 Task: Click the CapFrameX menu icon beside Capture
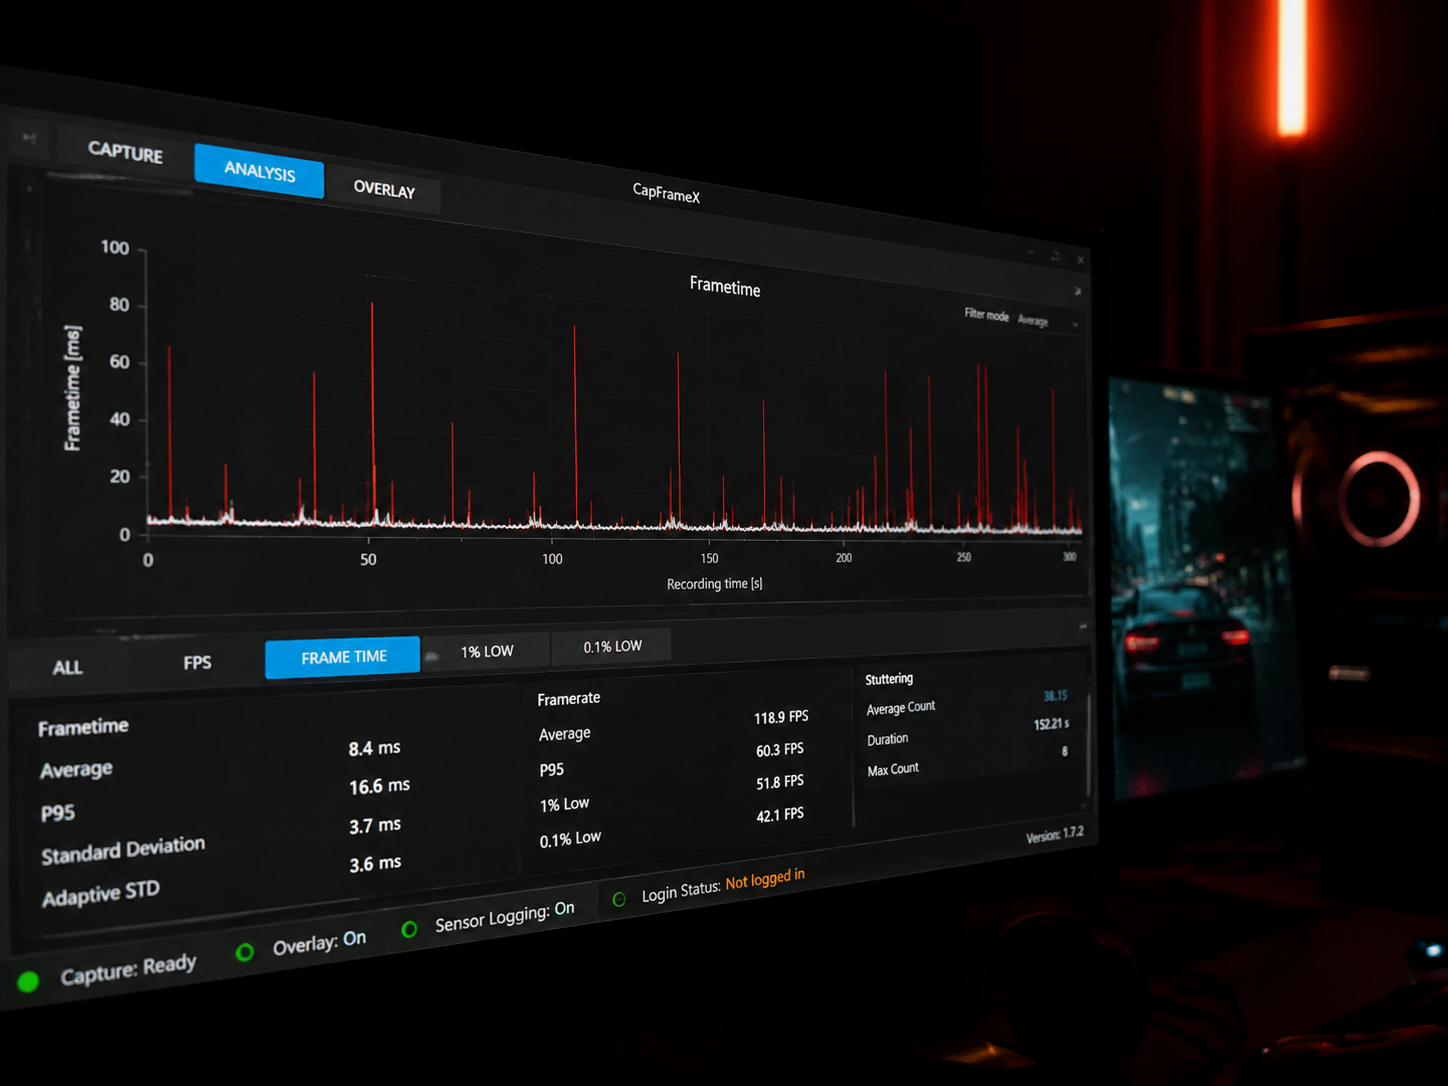click(30, 139)
